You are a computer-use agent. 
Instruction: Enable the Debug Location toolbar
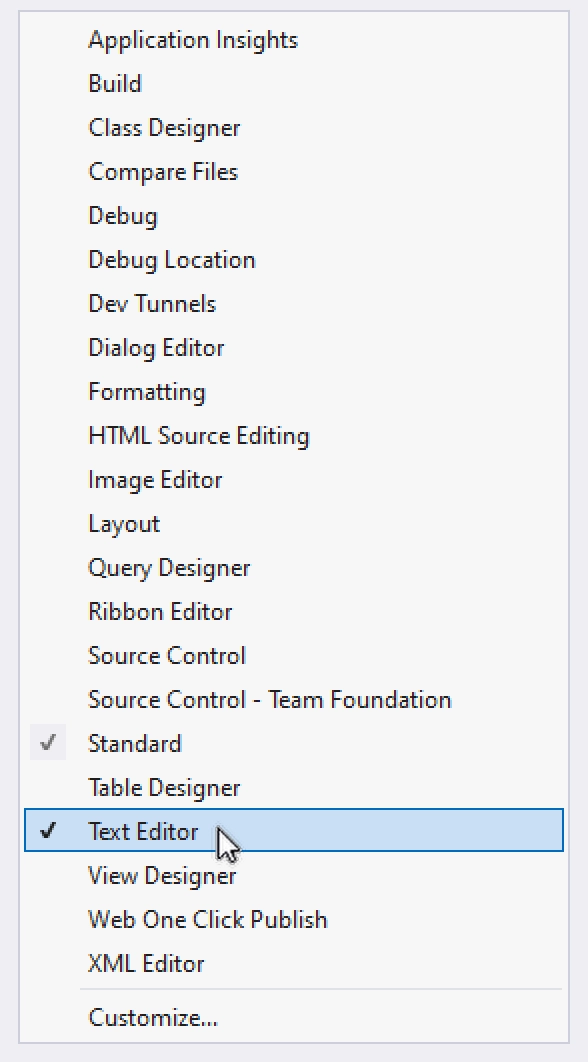click(293, 260)
